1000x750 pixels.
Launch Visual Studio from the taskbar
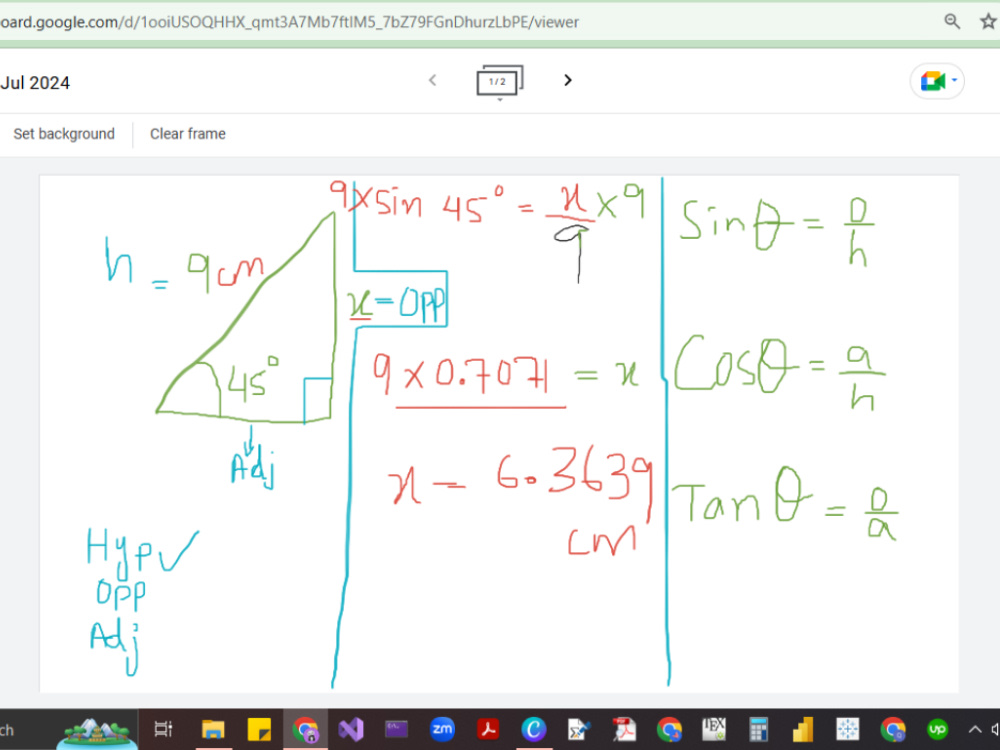[x=351, y=730]
